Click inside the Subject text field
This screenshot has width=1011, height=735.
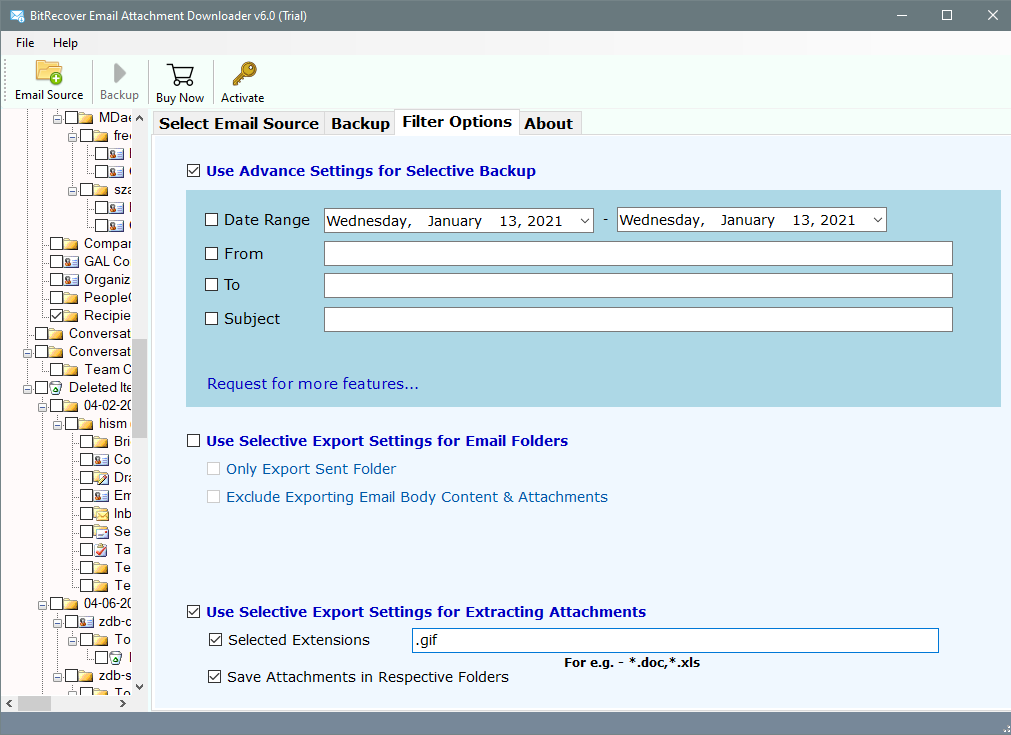click(x=638, y=320)
